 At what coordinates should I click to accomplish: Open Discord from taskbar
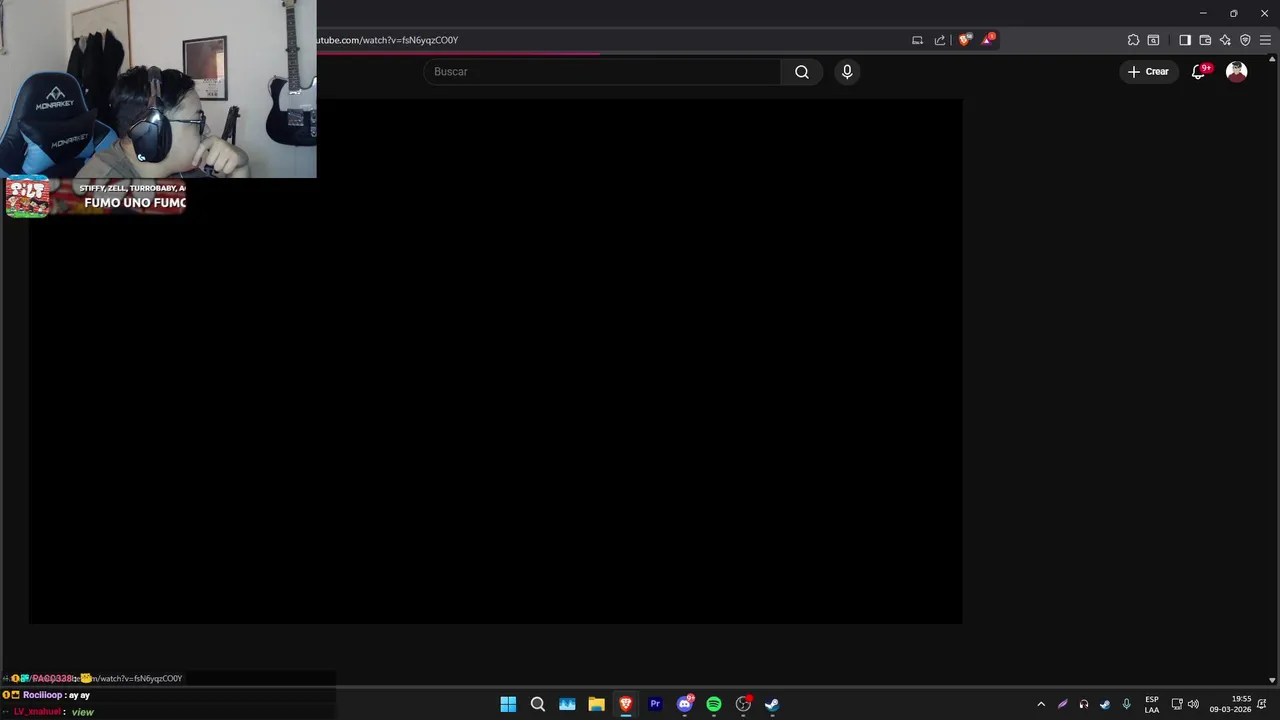click(x=685, y=704)
